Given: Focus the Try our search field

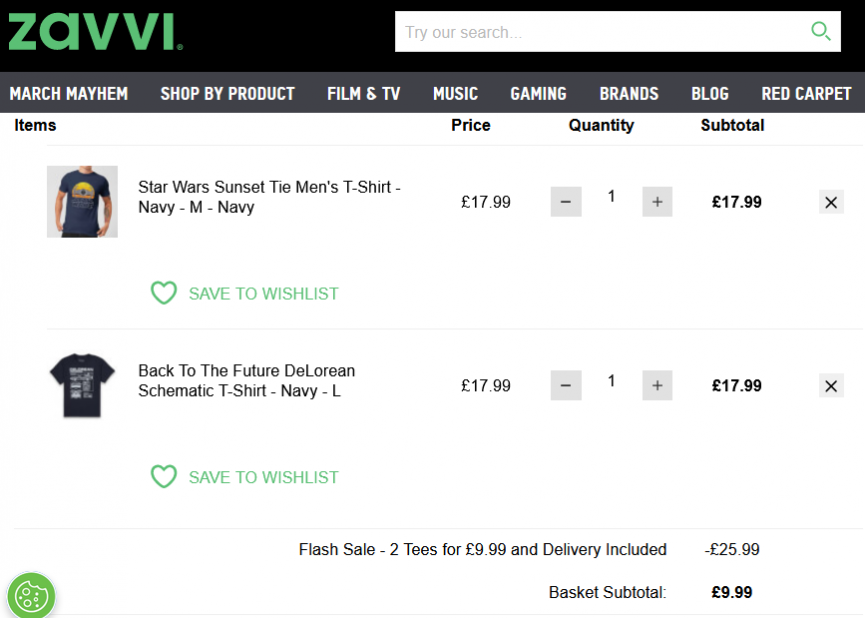Looking at the screenshot, I should (x=601, y=32).
